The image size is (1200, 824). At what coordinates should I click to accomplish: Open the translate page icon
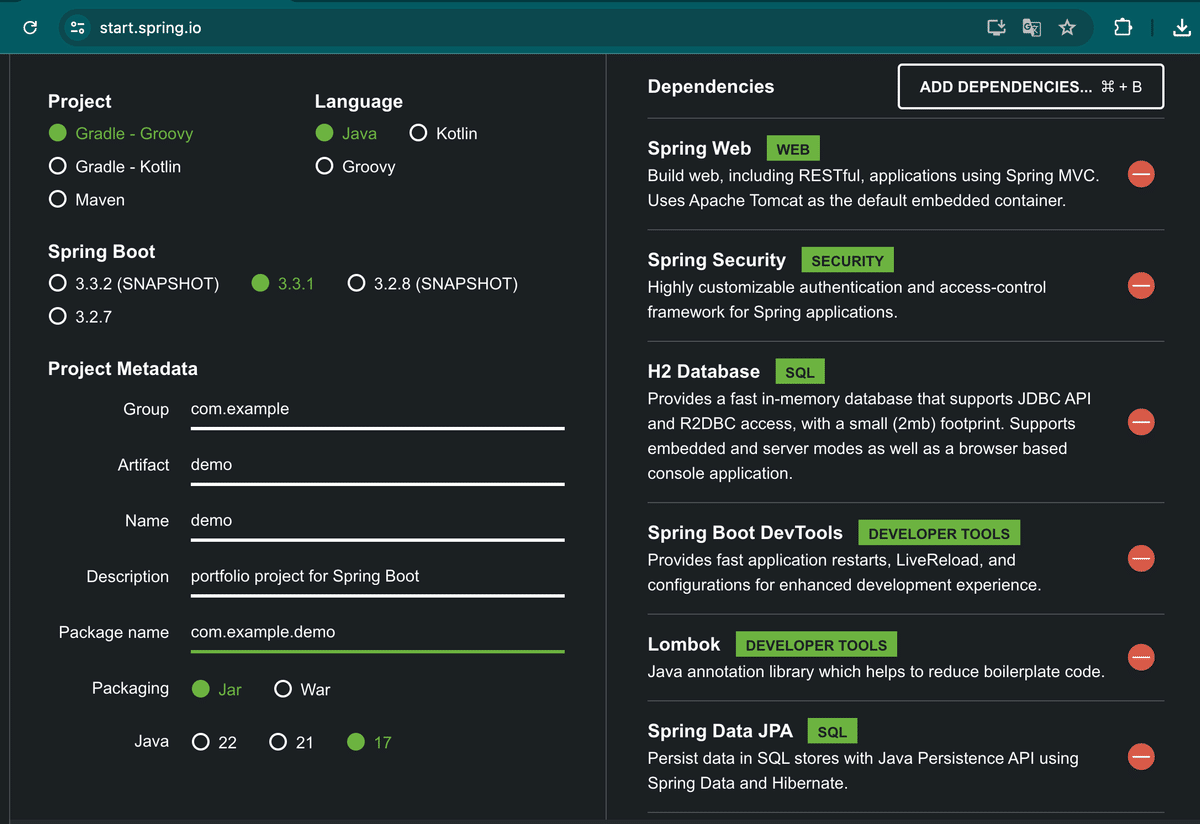click(1031, 28)
